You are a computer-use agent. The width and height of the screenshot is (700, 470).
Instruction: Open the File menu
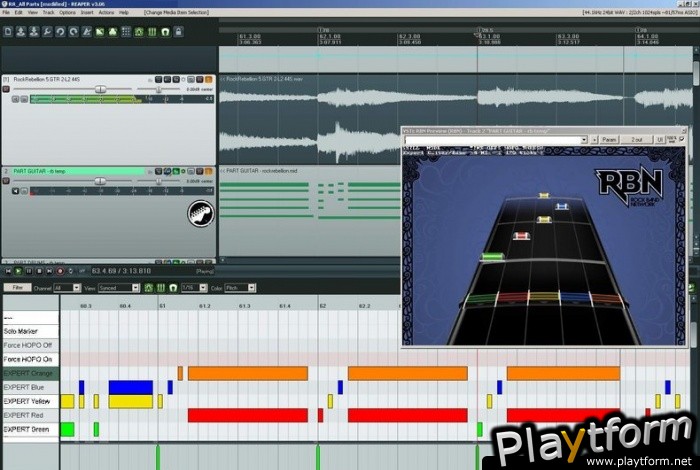[6, 12]
